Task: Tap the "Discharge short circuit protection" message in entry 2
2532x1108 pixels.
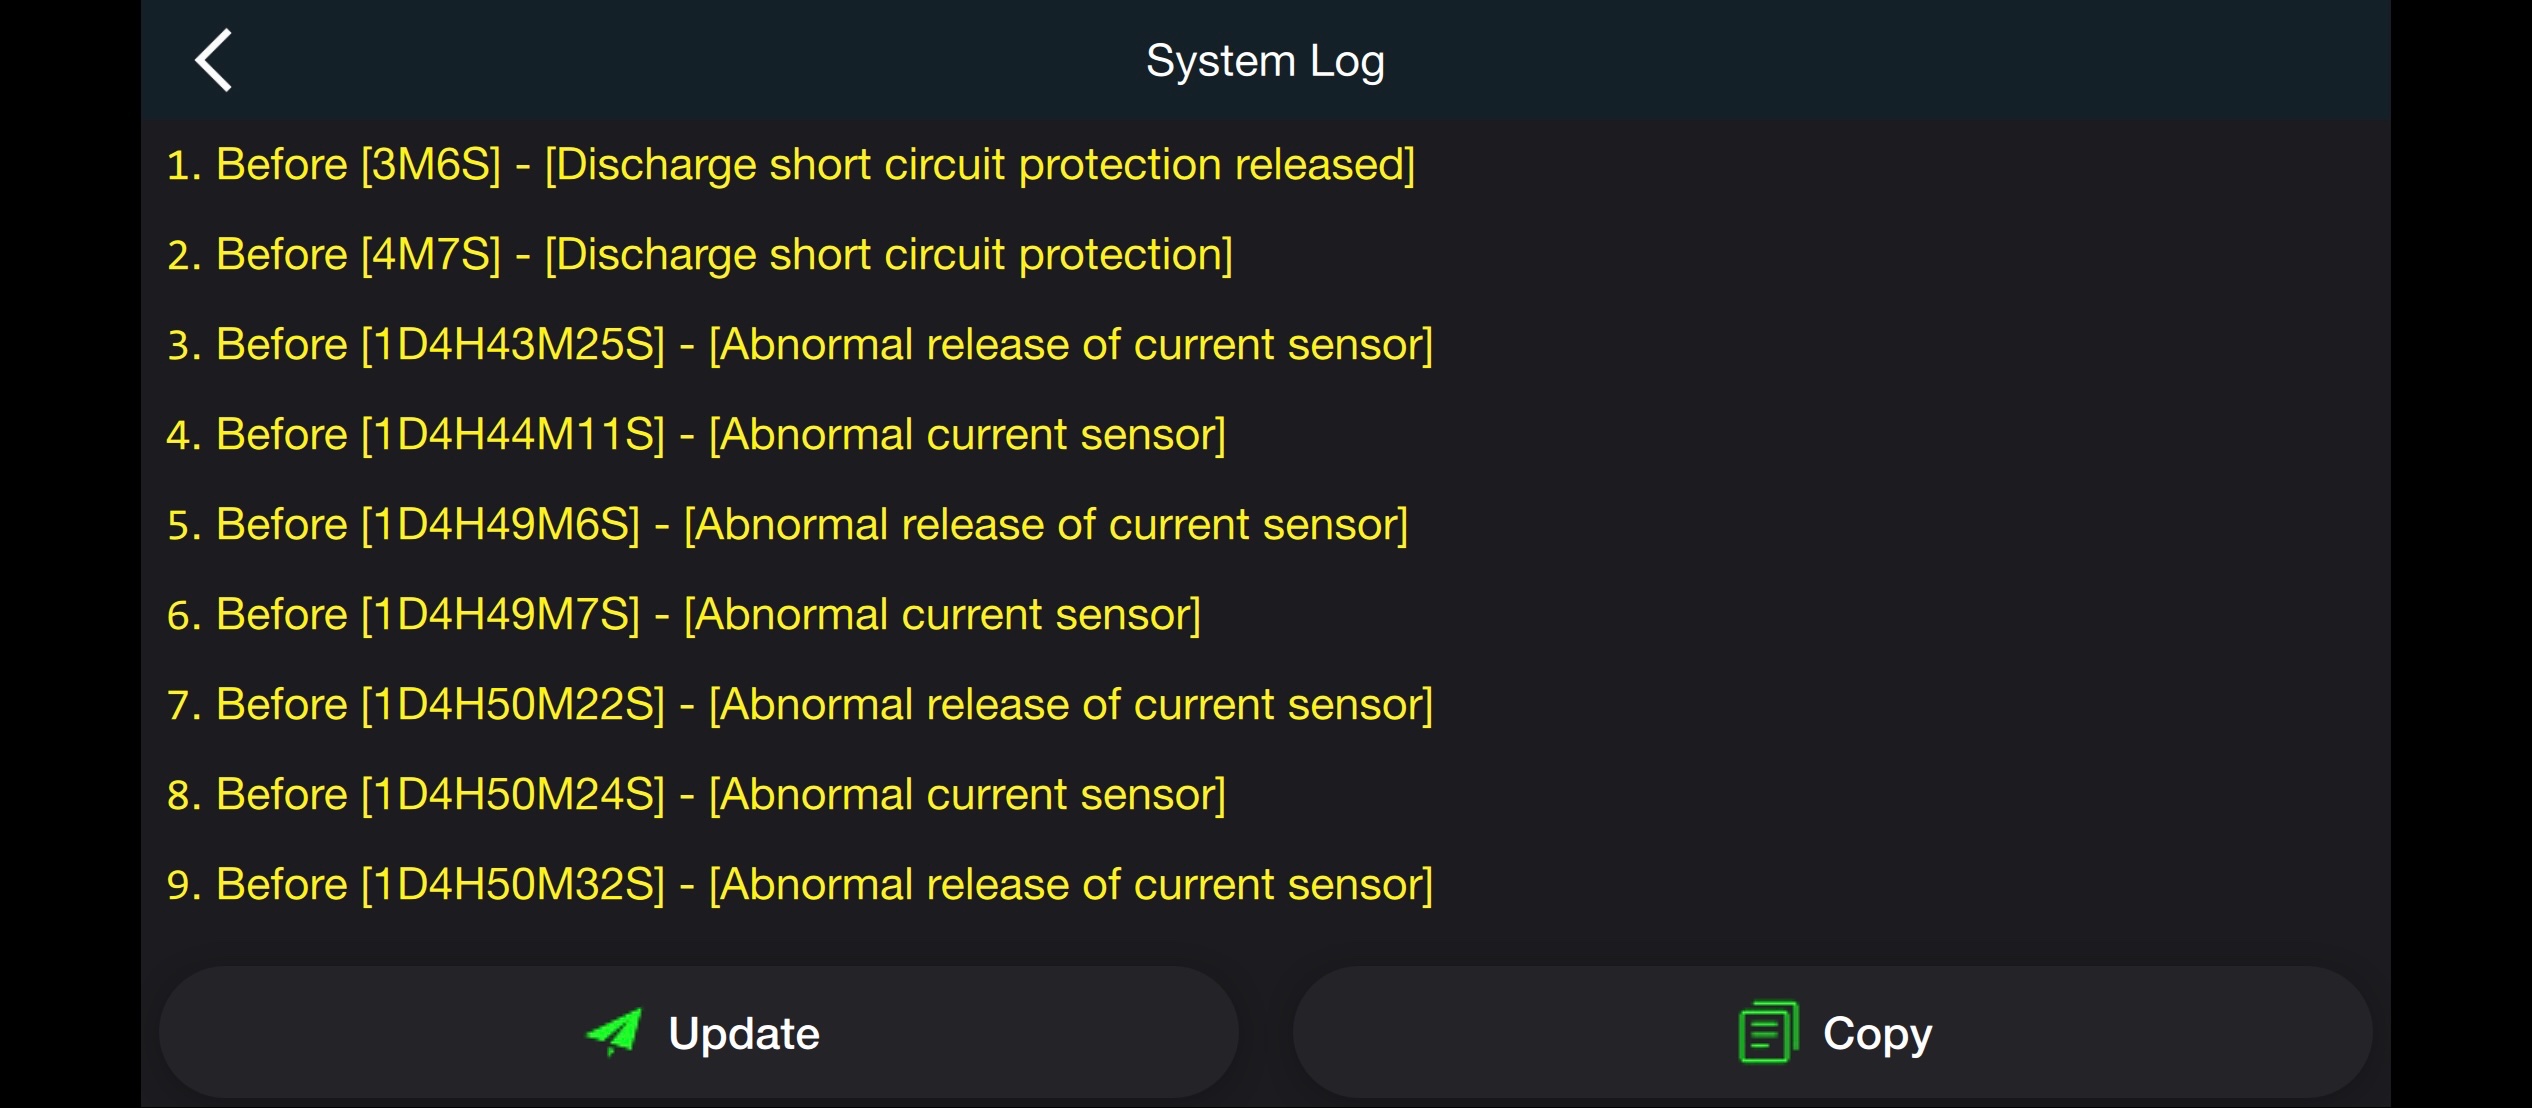Action: (889, 255)
